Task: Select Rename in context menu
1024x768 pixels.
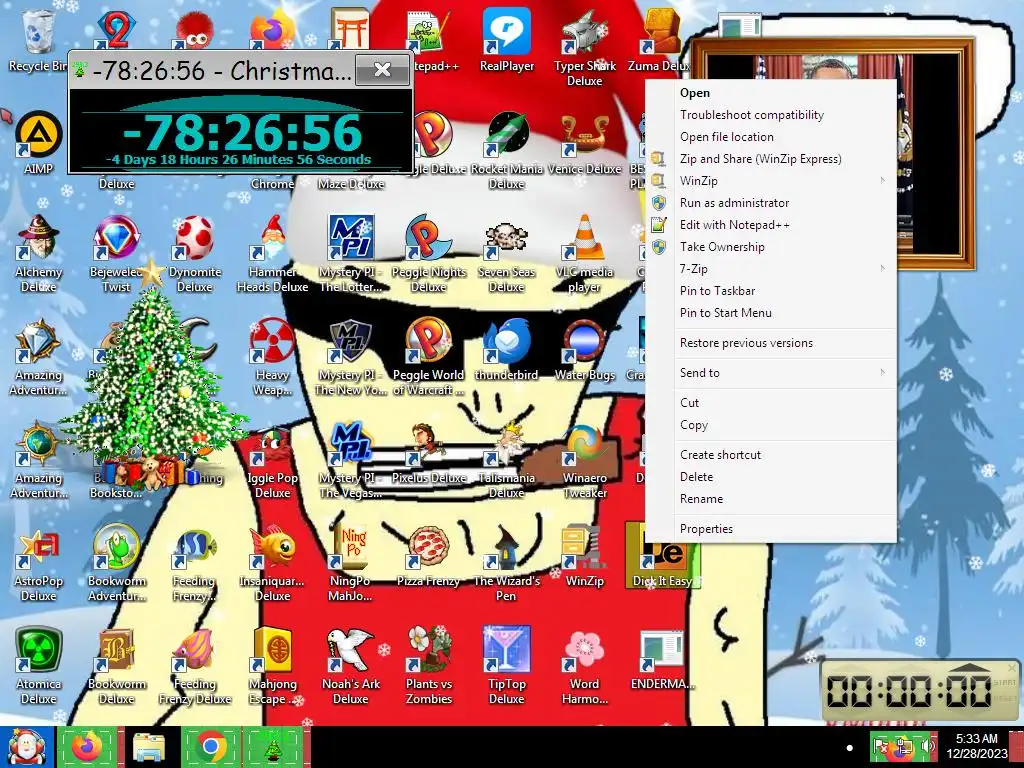Action: coord(771,499)
